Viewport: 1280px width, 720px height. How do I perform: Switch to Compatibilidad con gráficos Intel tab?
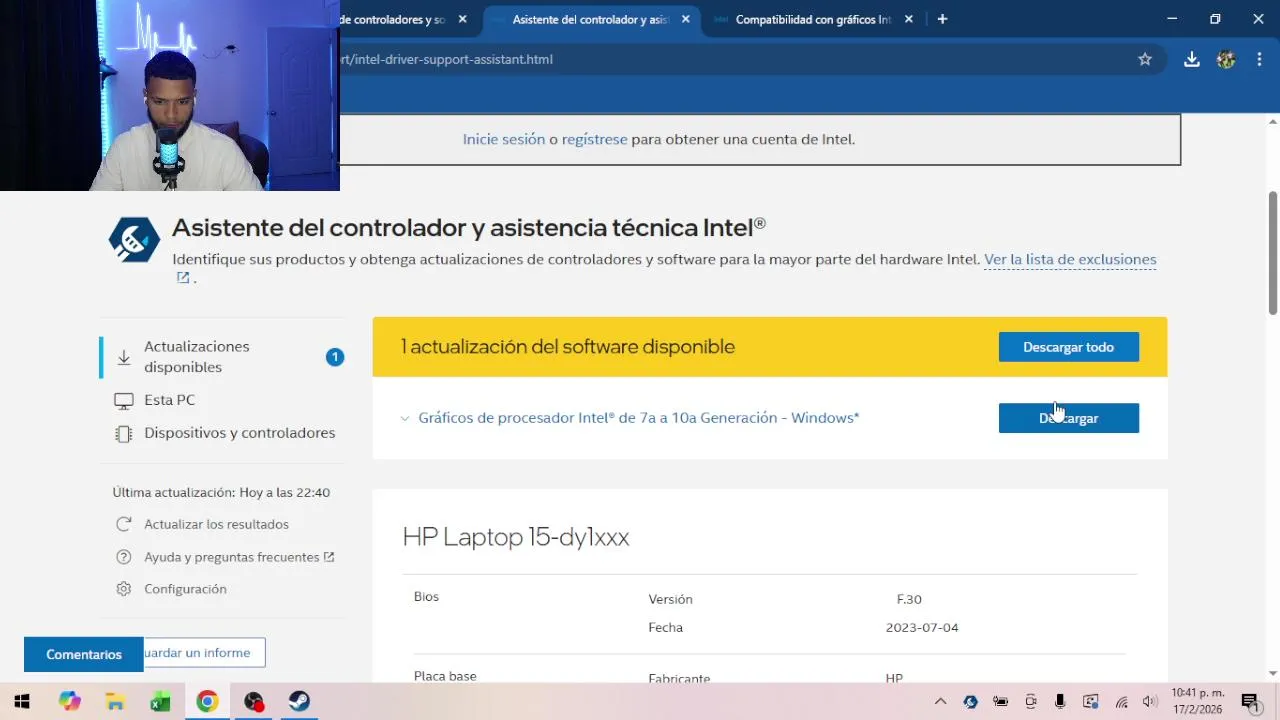point(812,19)
